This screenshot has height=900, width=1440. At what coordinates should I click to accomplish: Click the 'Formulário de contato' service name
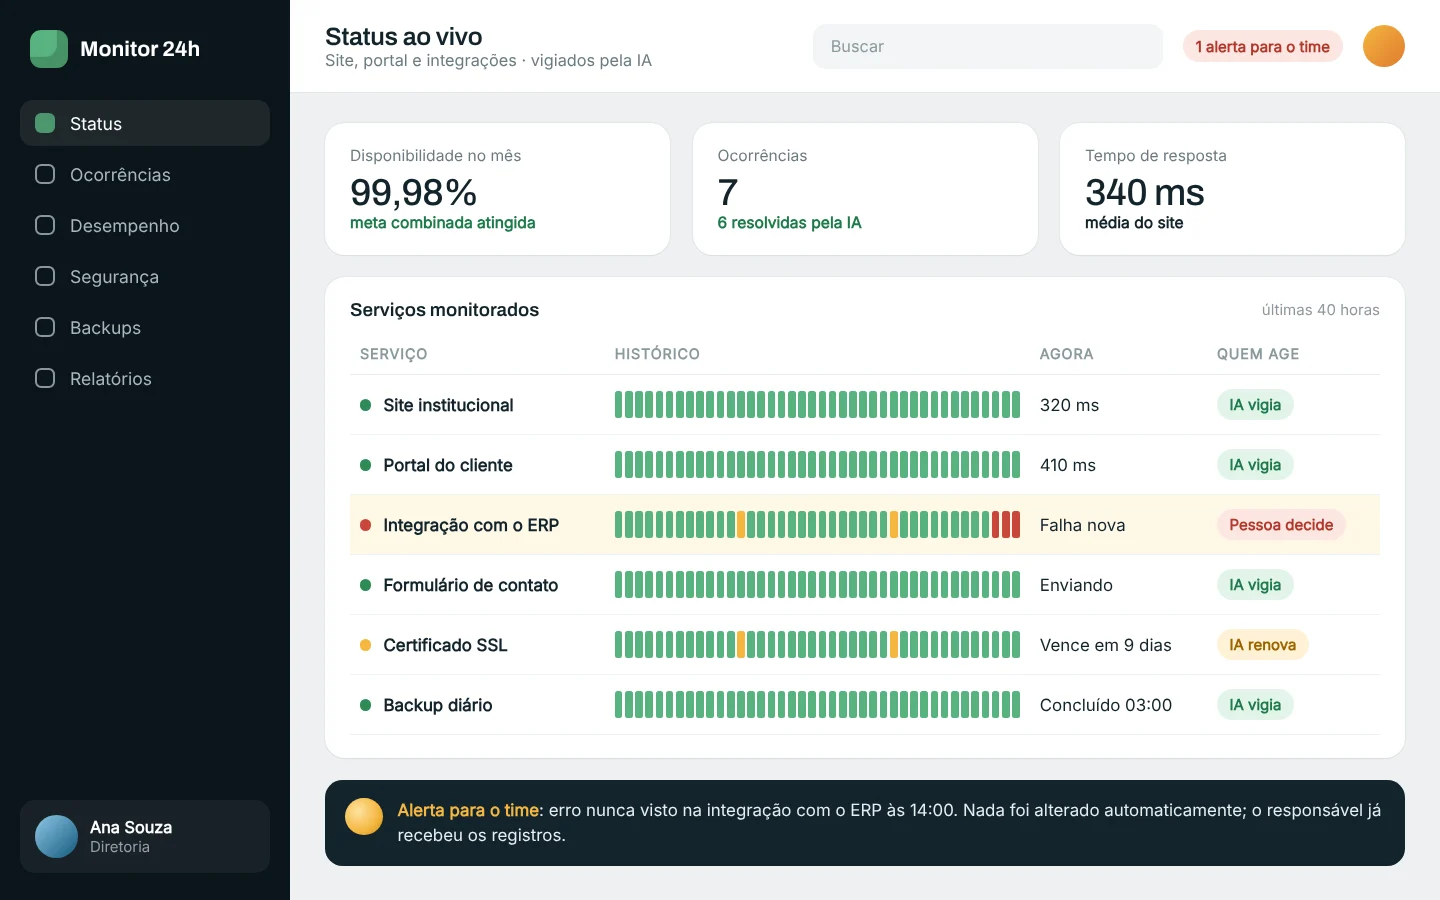(x=470, y=585)
